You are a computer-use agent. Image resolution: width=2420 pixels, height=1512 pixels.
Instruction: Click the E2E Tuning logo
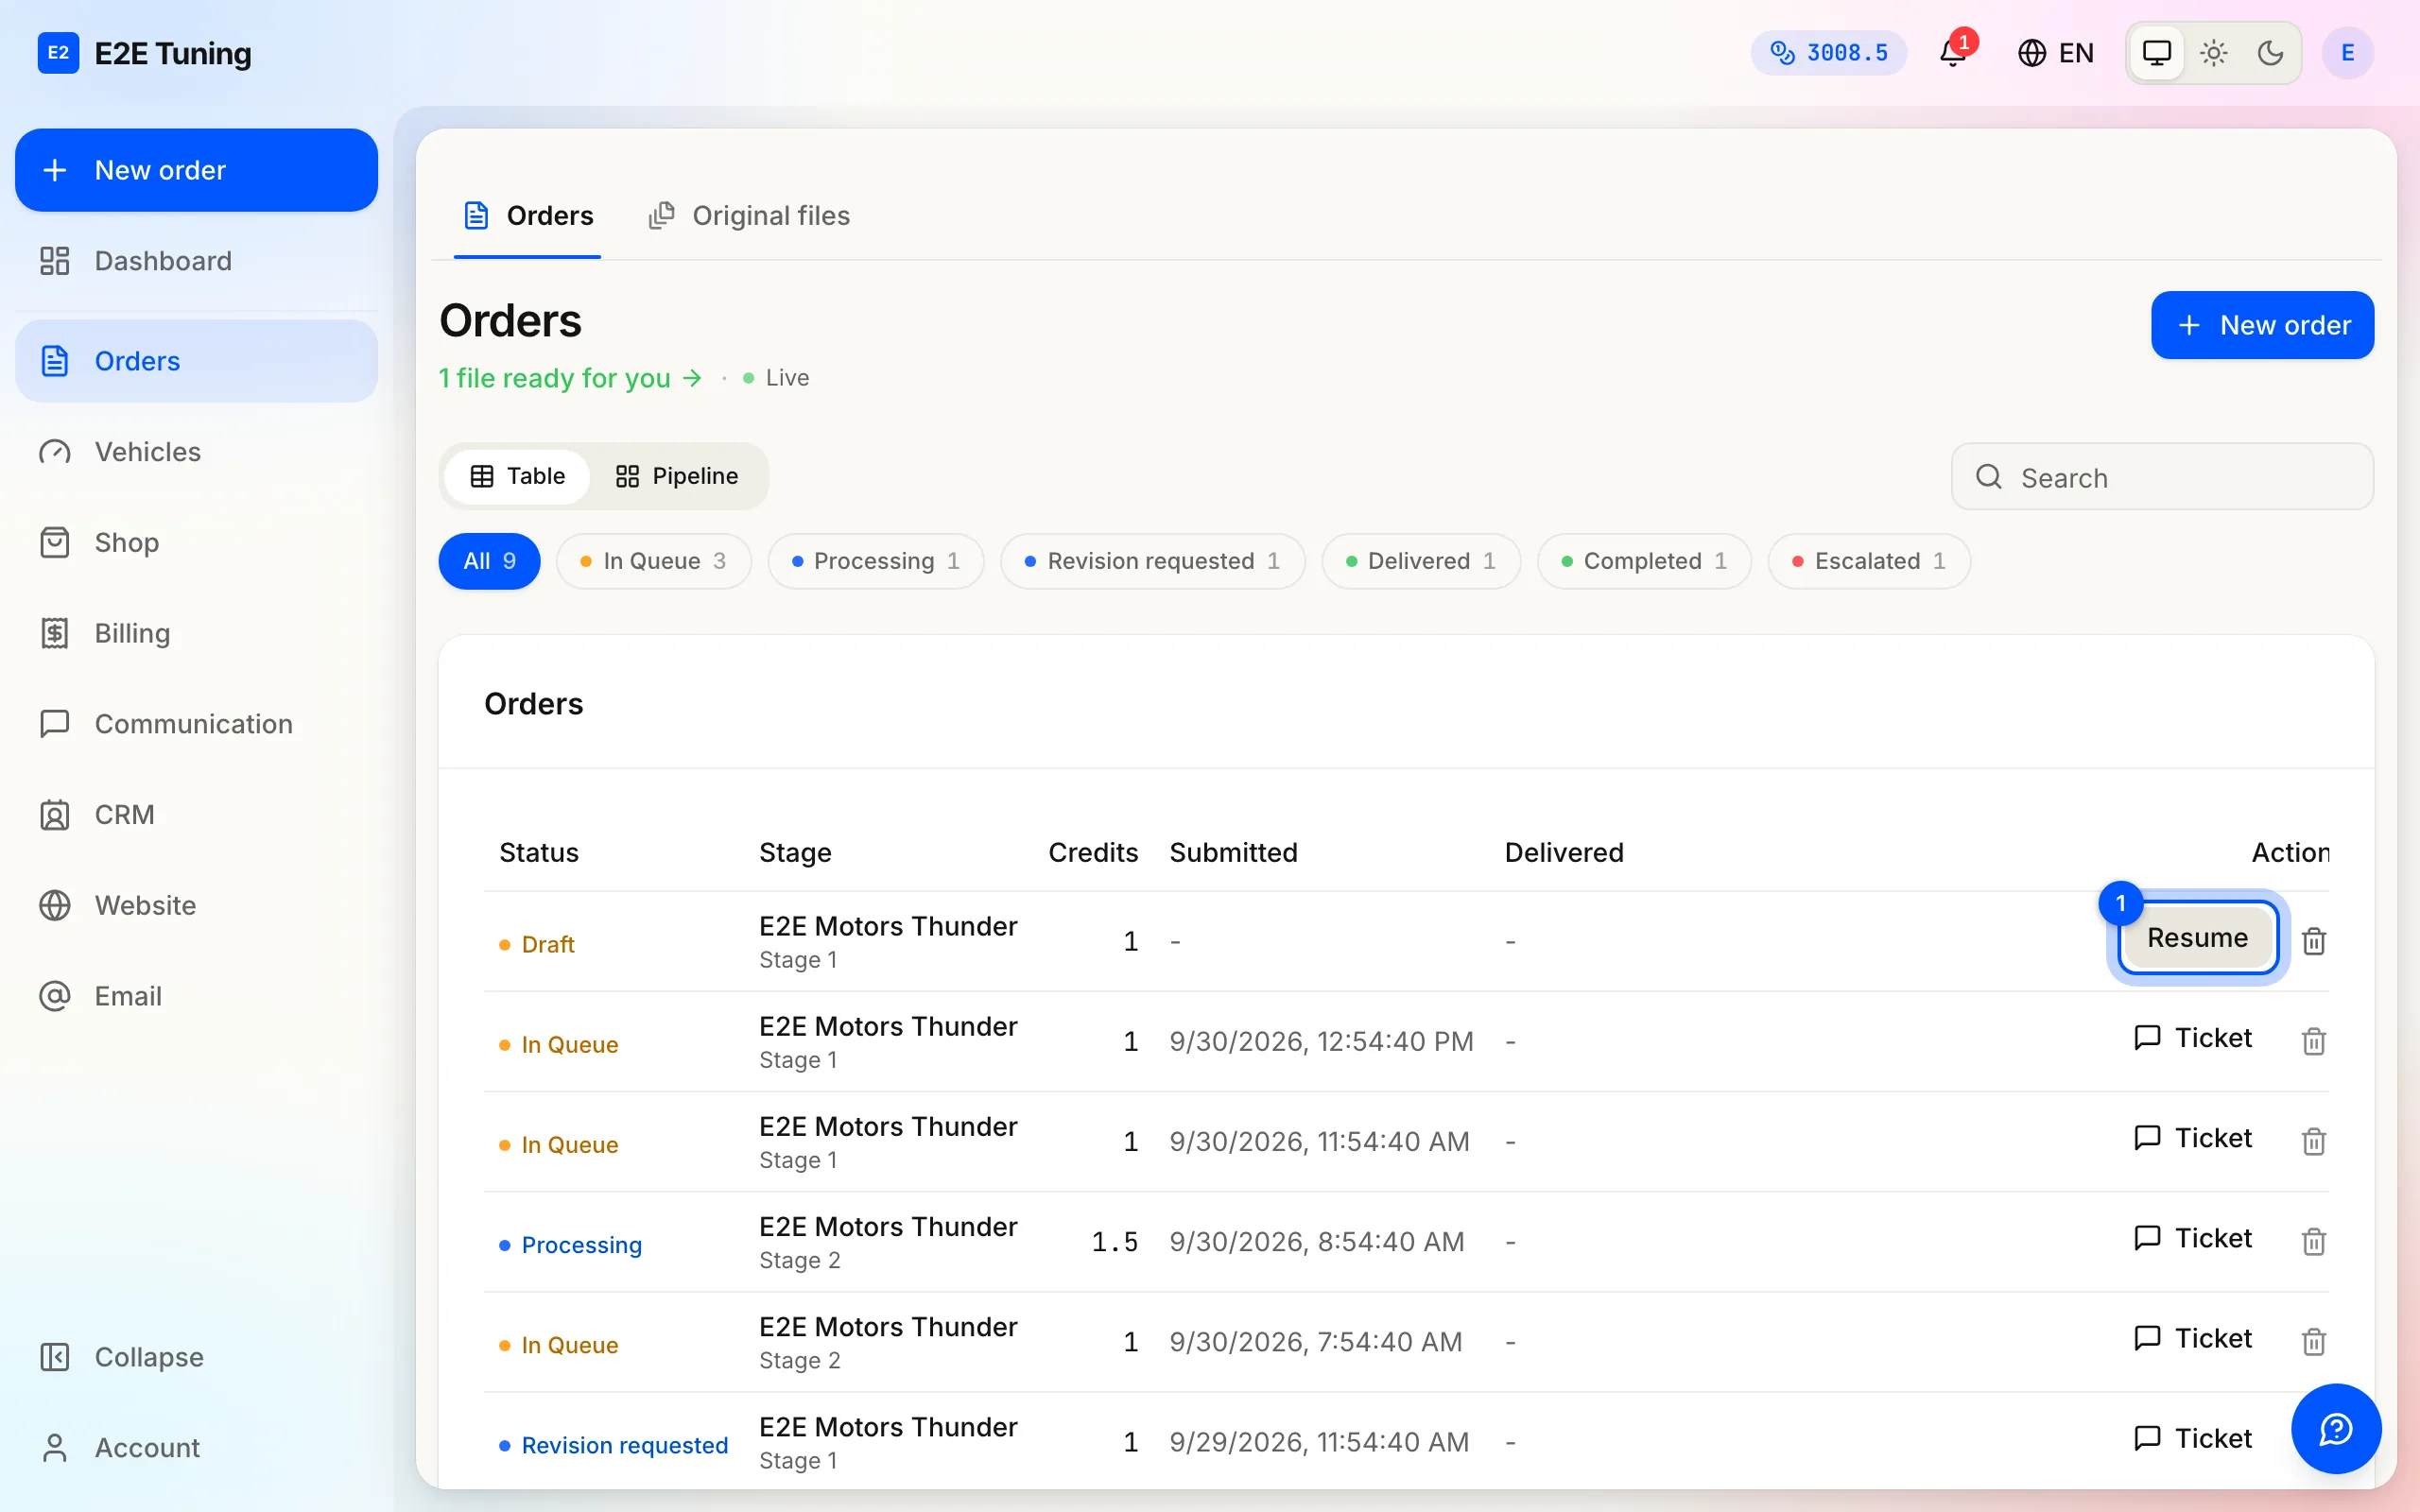(x=144, y=53)
